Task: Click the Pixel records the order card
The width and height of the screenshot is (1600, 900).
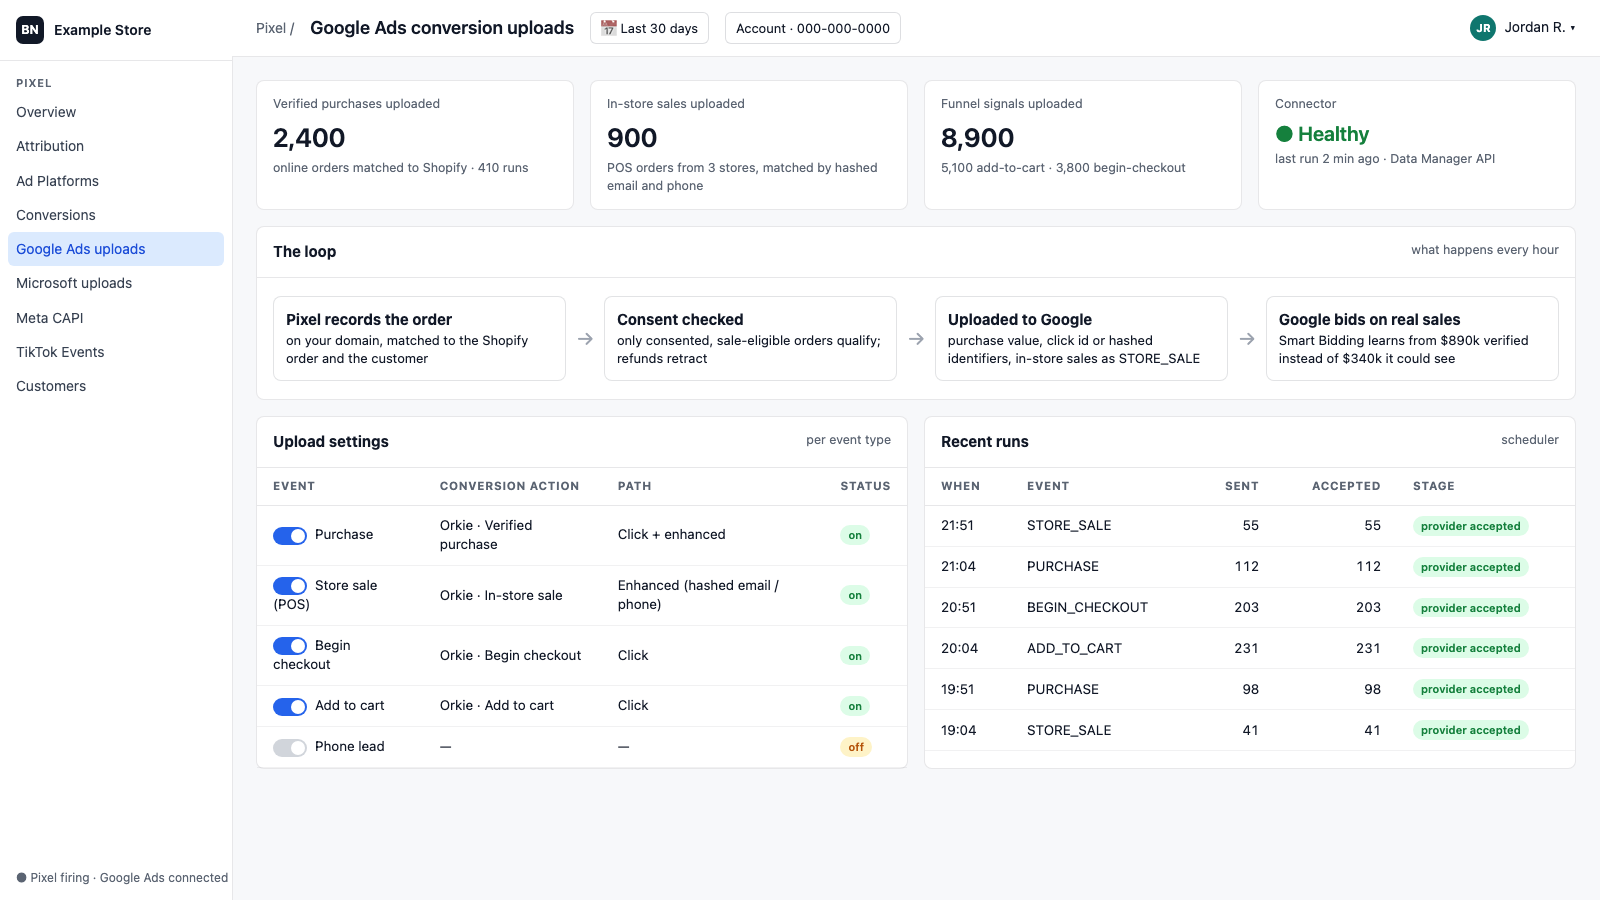Action: [x=419, y=338]
